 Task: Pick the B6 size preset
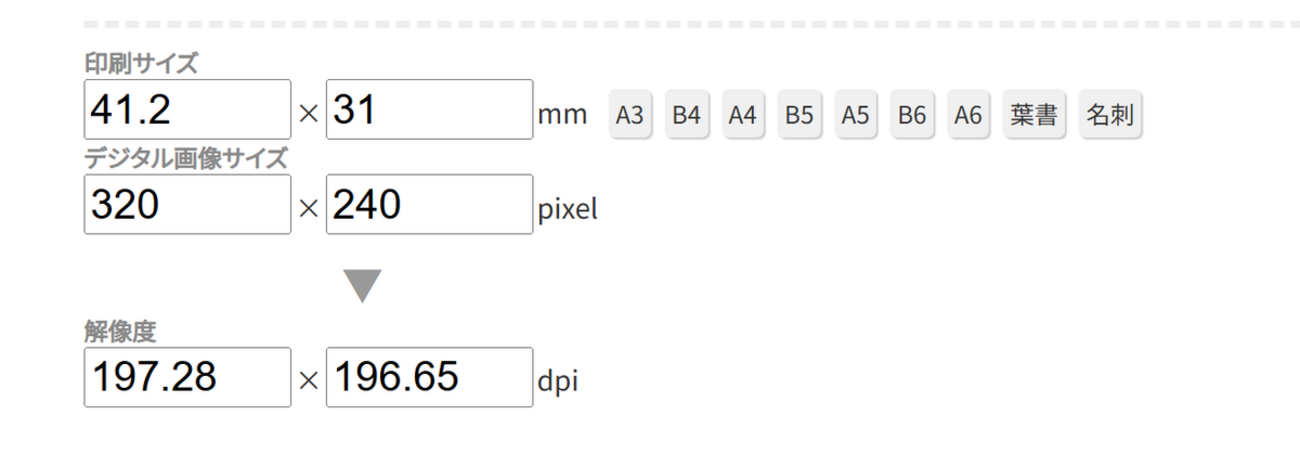tap(911, 115)
